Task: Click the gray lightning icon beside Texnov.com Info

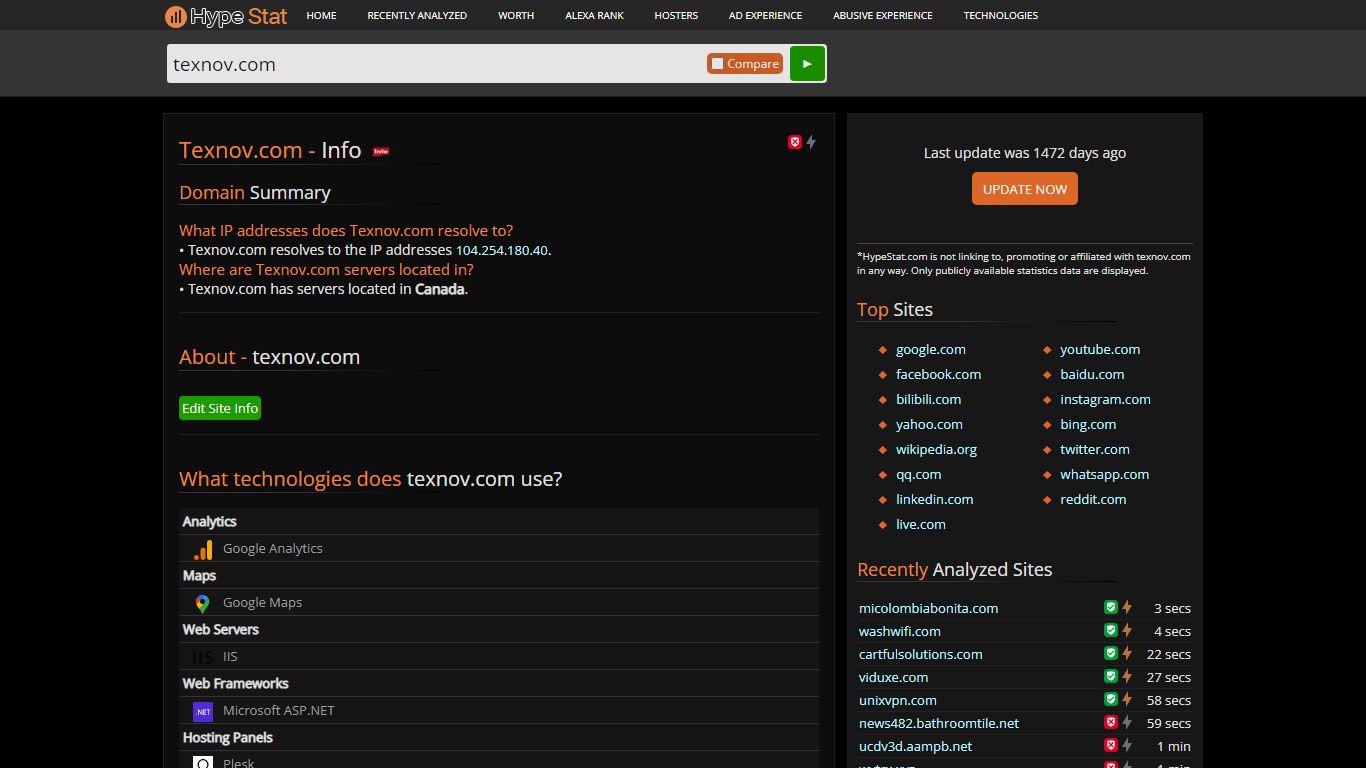Action: 811,142
